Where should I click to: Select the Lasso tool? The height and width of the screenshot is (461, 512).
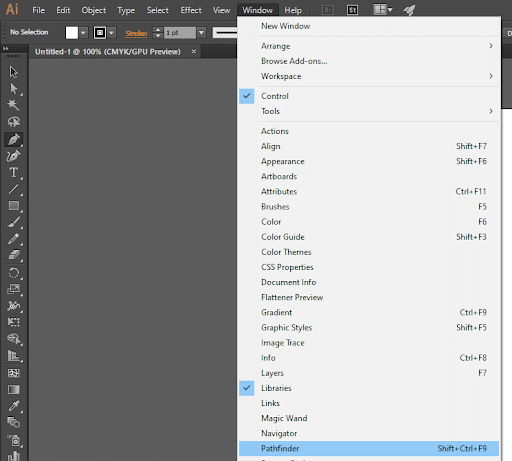14,122
